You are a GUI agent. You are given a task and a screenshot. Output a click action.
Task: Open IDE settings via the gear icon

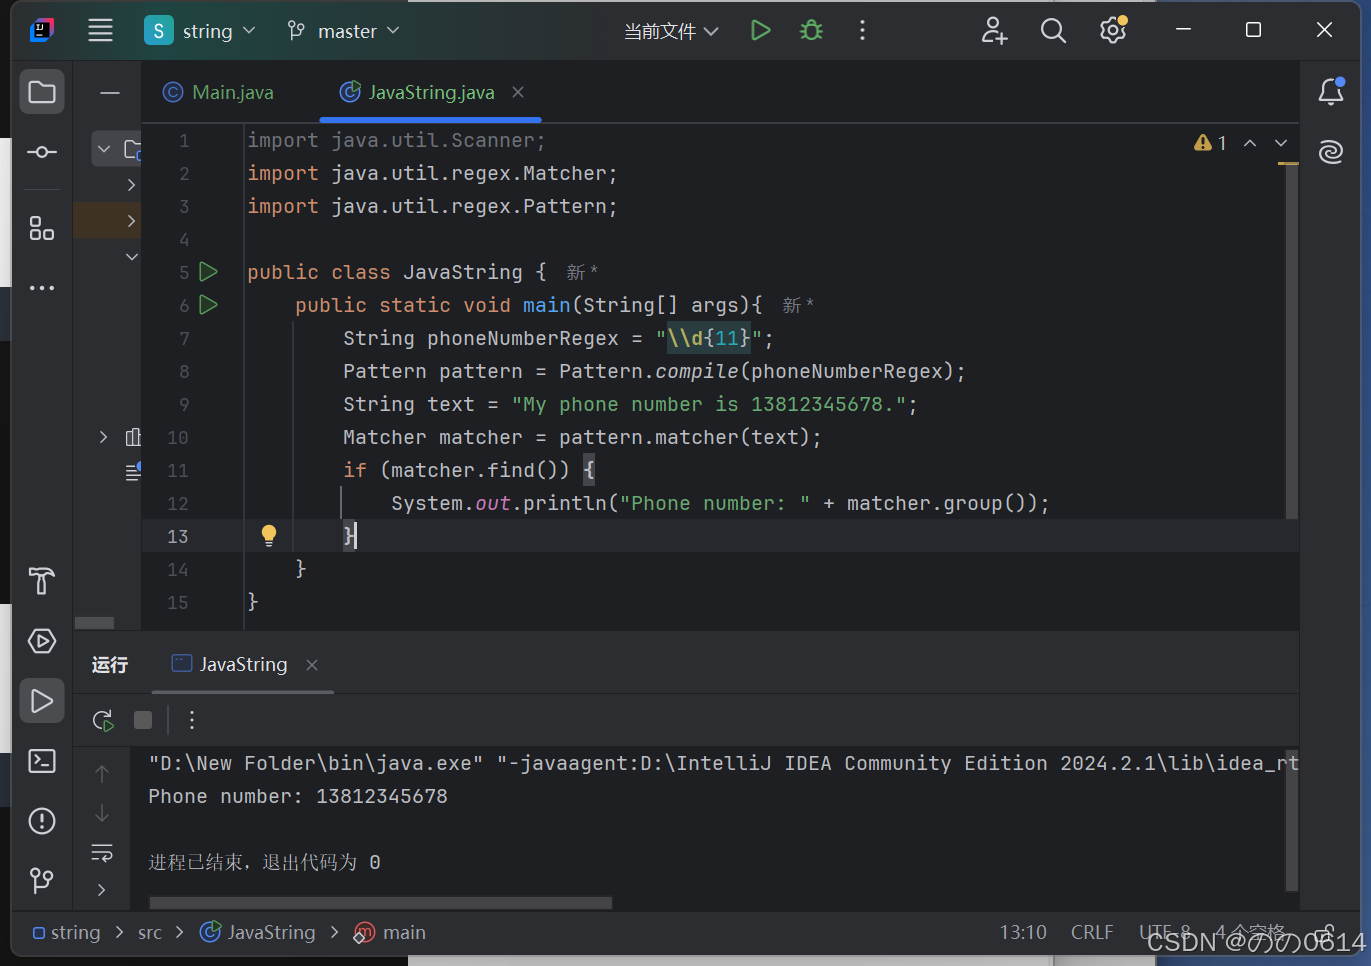1112,30
